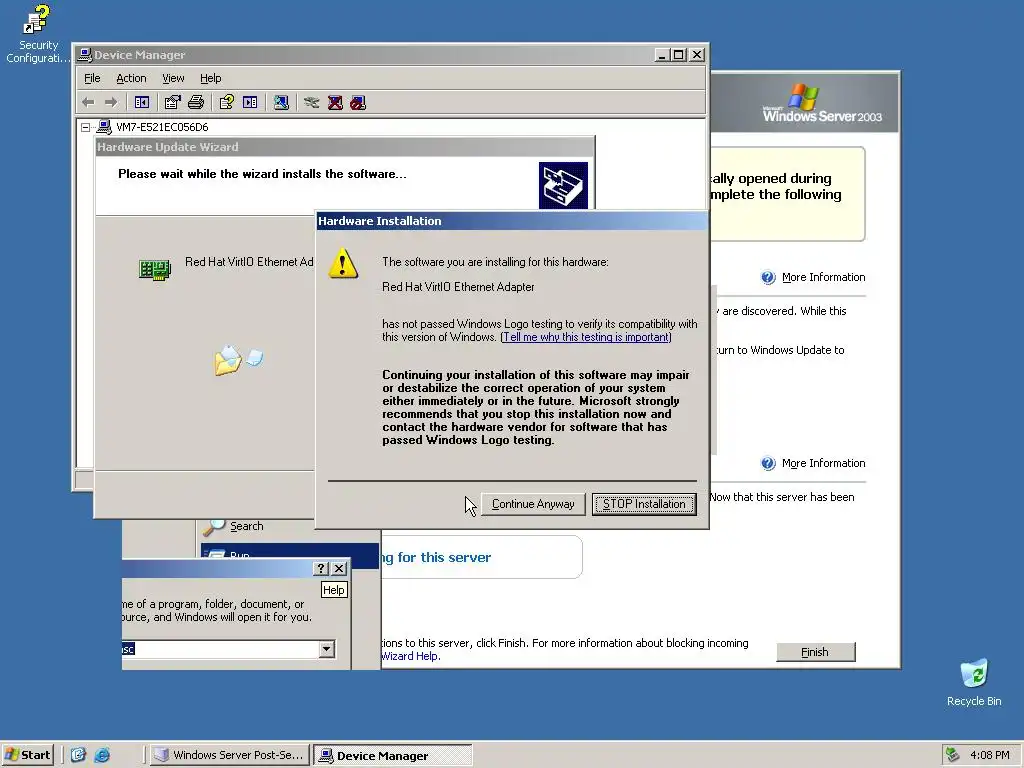Open the Wizard Help link in Post-Setup window
Screen dimensions: 1024x768
tap(411, 656)
